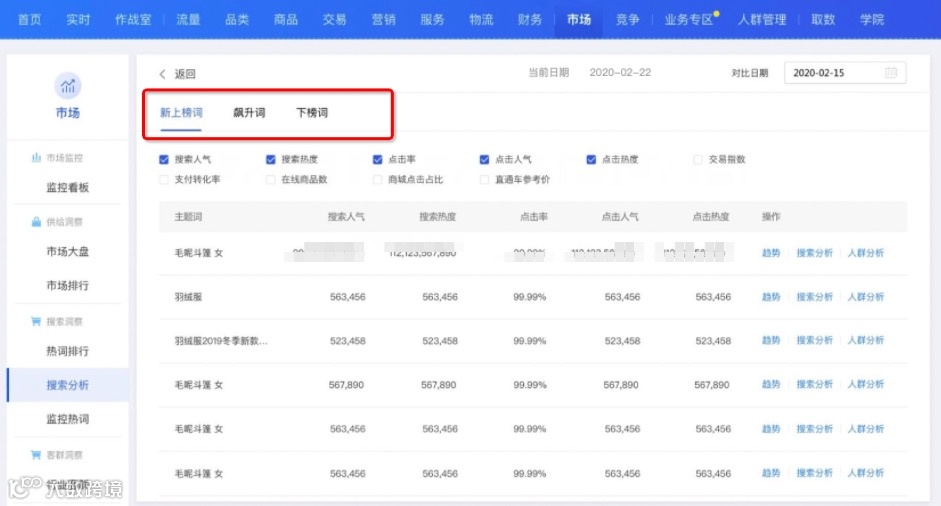This screenshot has height=506, width=941.
Task: Click the 市场监控 bar chart icon
Action: pos(36,157)
